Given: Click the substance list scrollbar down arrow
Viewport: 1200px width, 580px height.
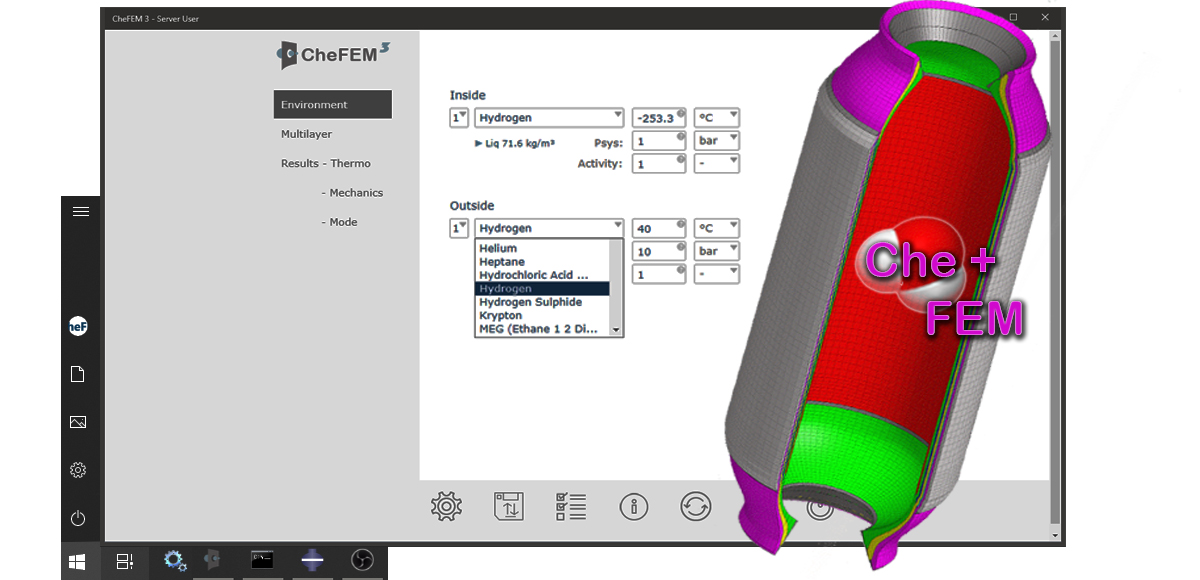Looking at the screenshot, I should (x=617, y=330).
